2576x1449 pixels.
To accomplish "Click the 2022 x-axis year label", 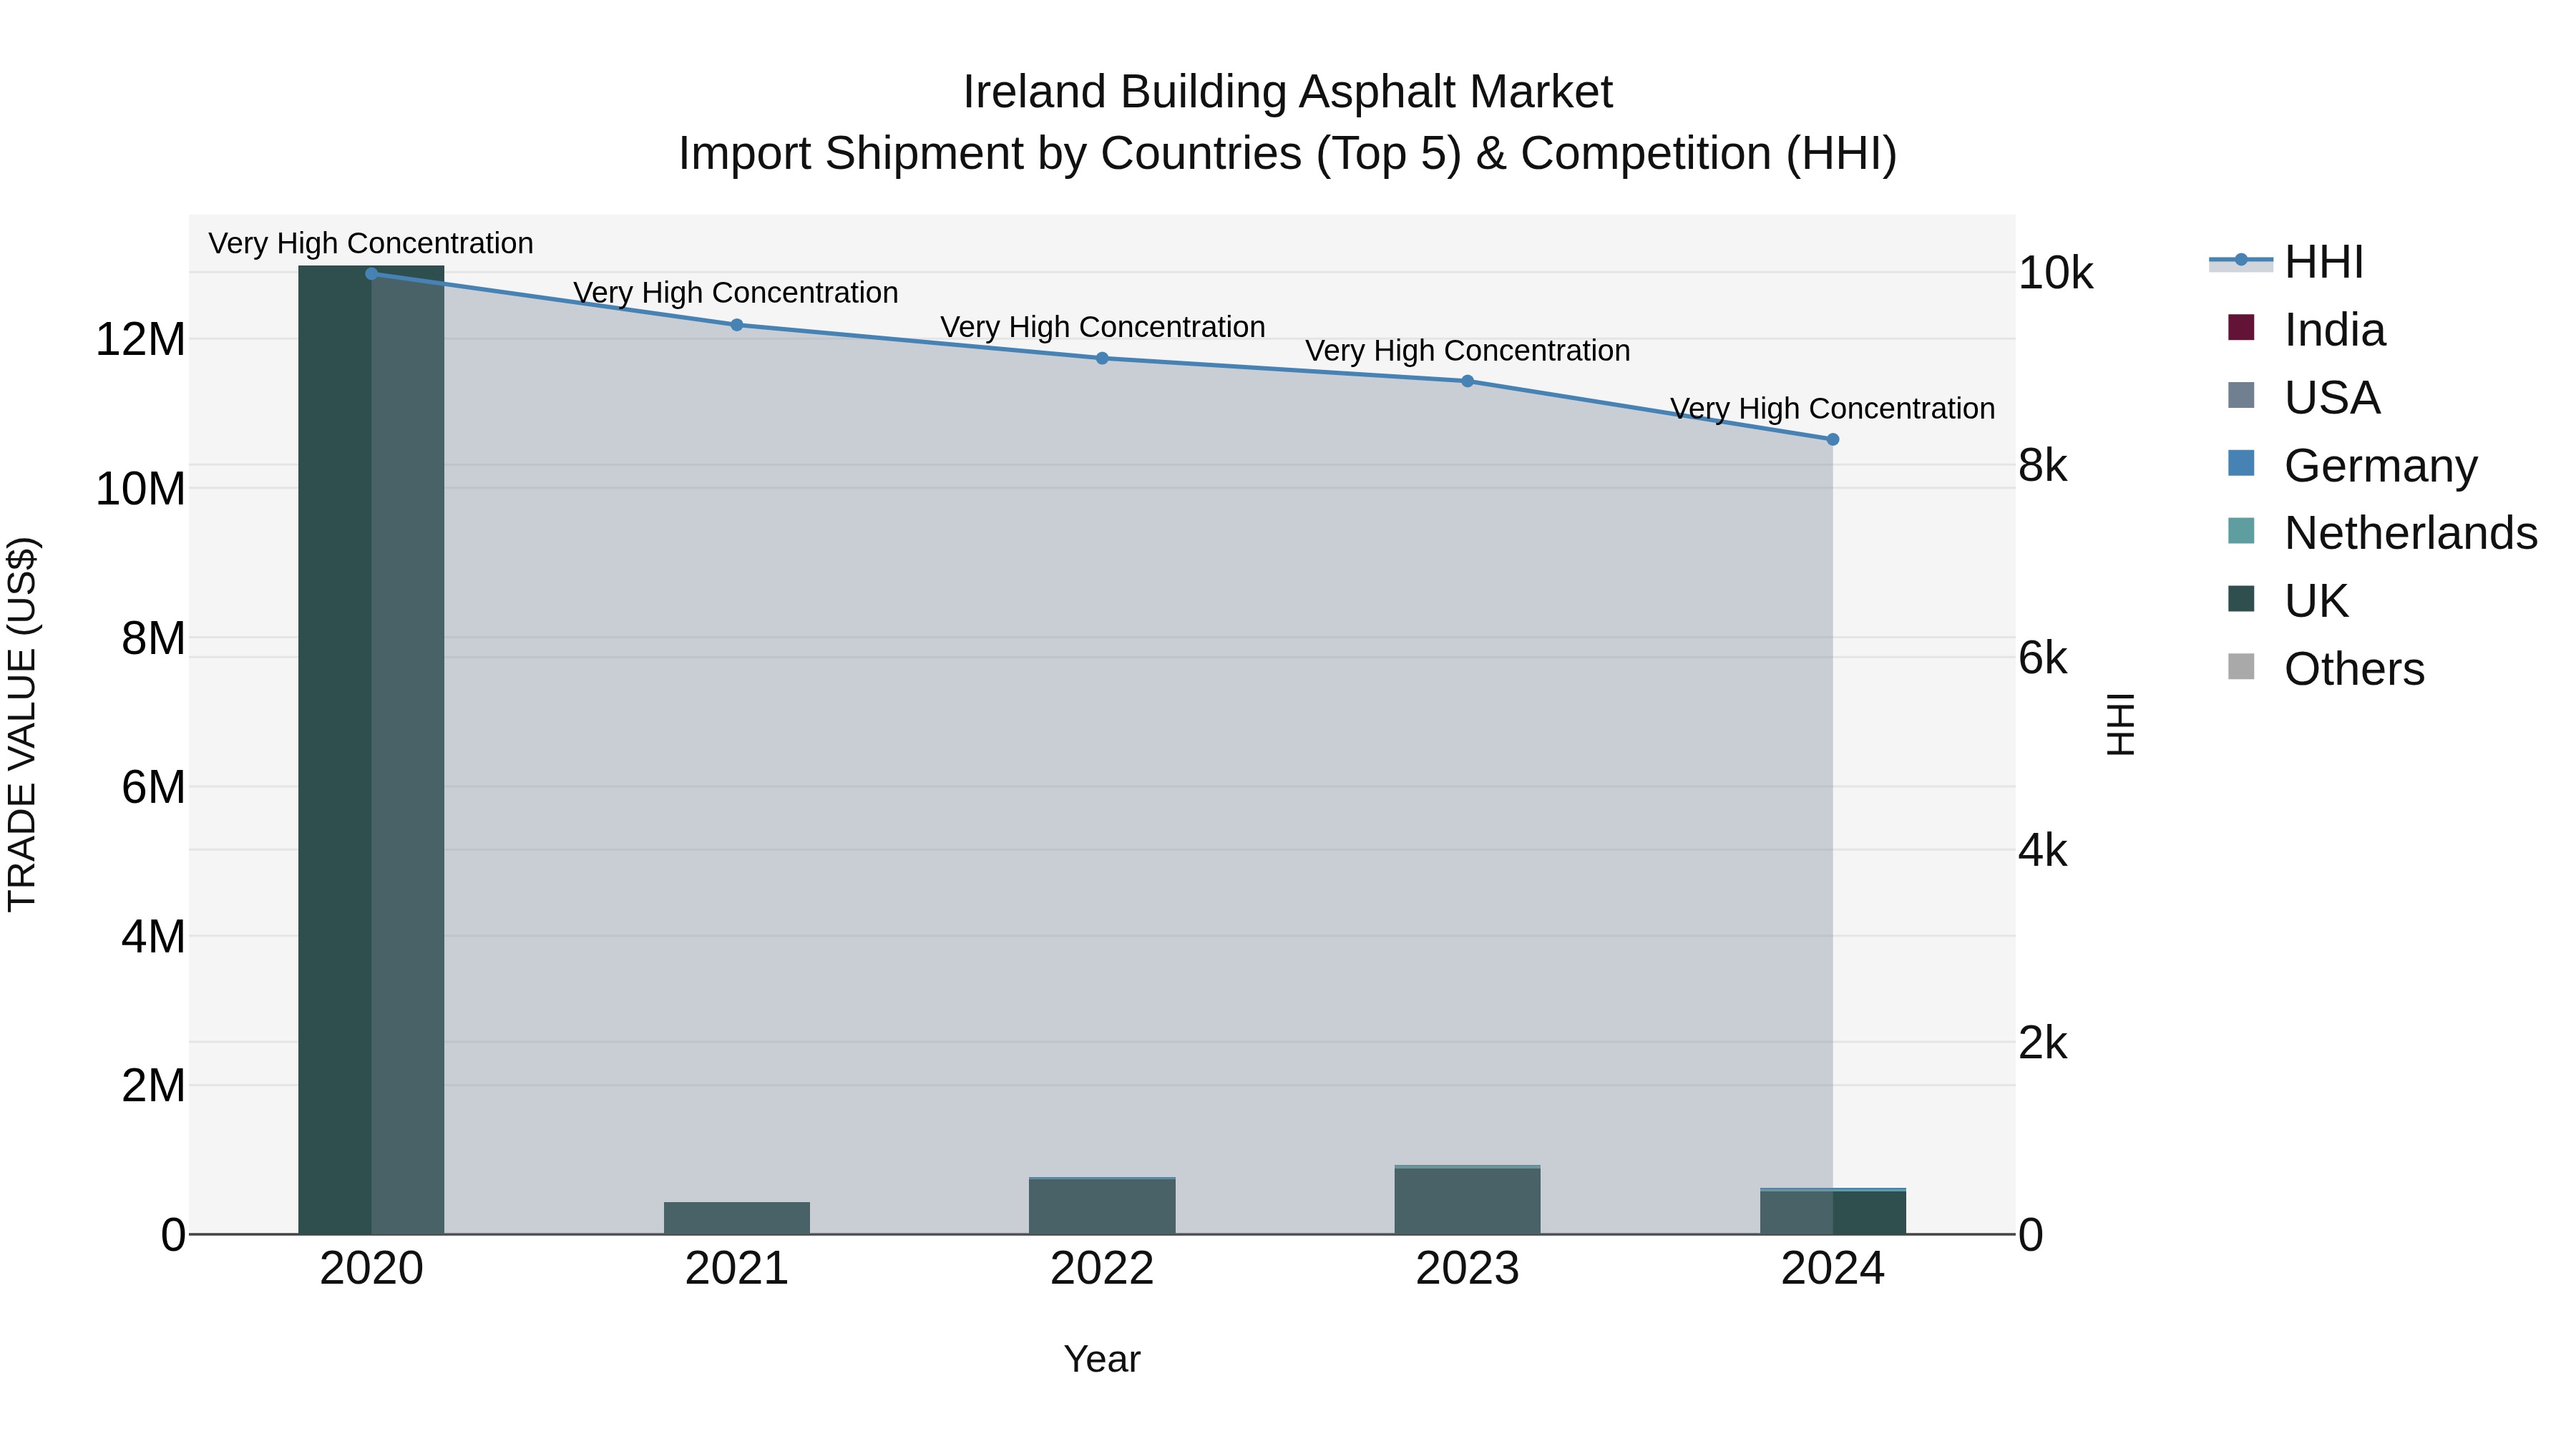I will 1102,1269.
